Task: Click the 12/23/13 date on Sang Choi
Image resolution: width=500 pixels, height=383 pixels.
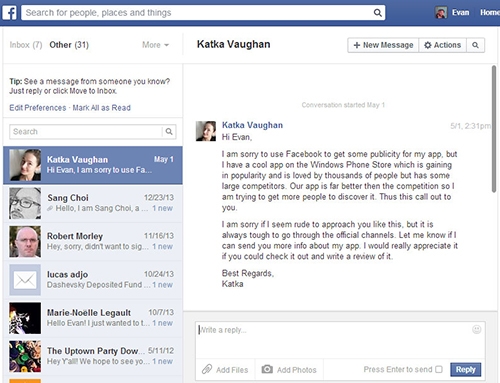Action: tap(159, 197)
